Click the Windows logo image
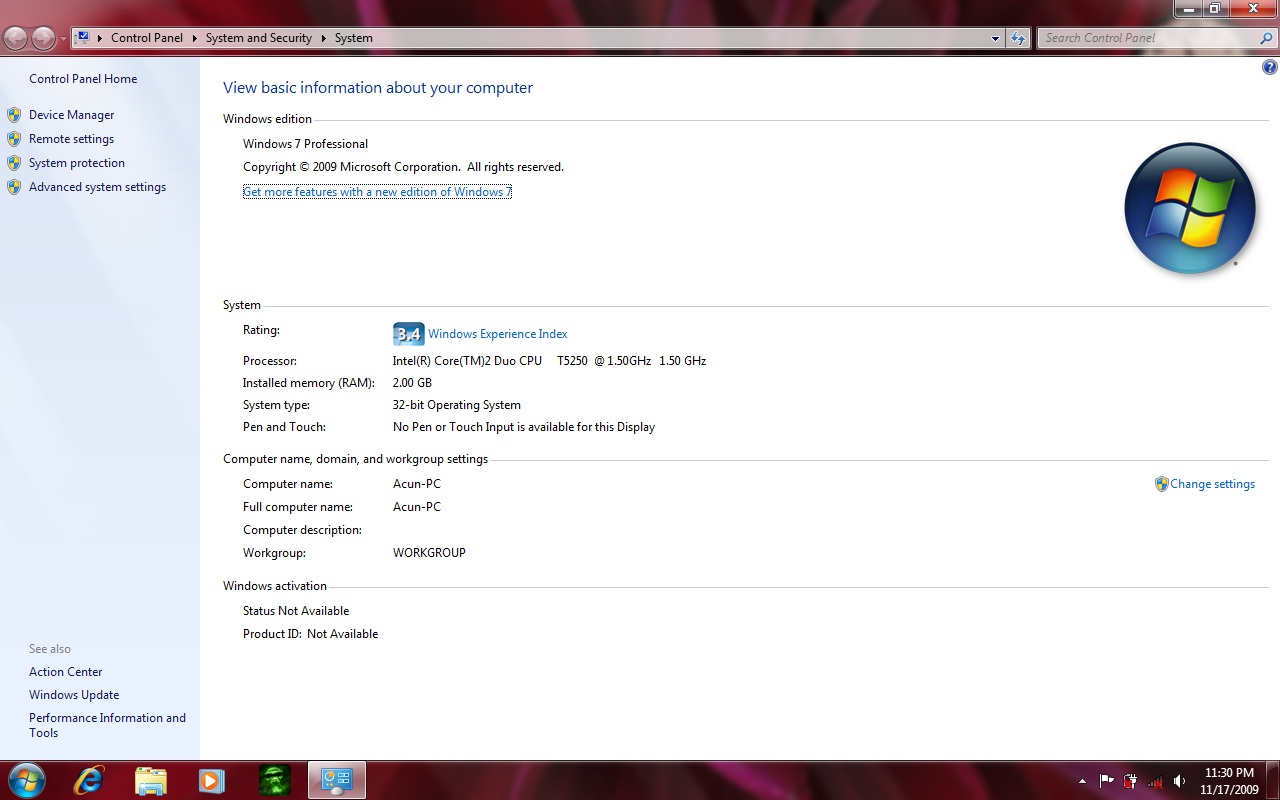Viewport: 1280px width, 800px height. [1189, 208]
